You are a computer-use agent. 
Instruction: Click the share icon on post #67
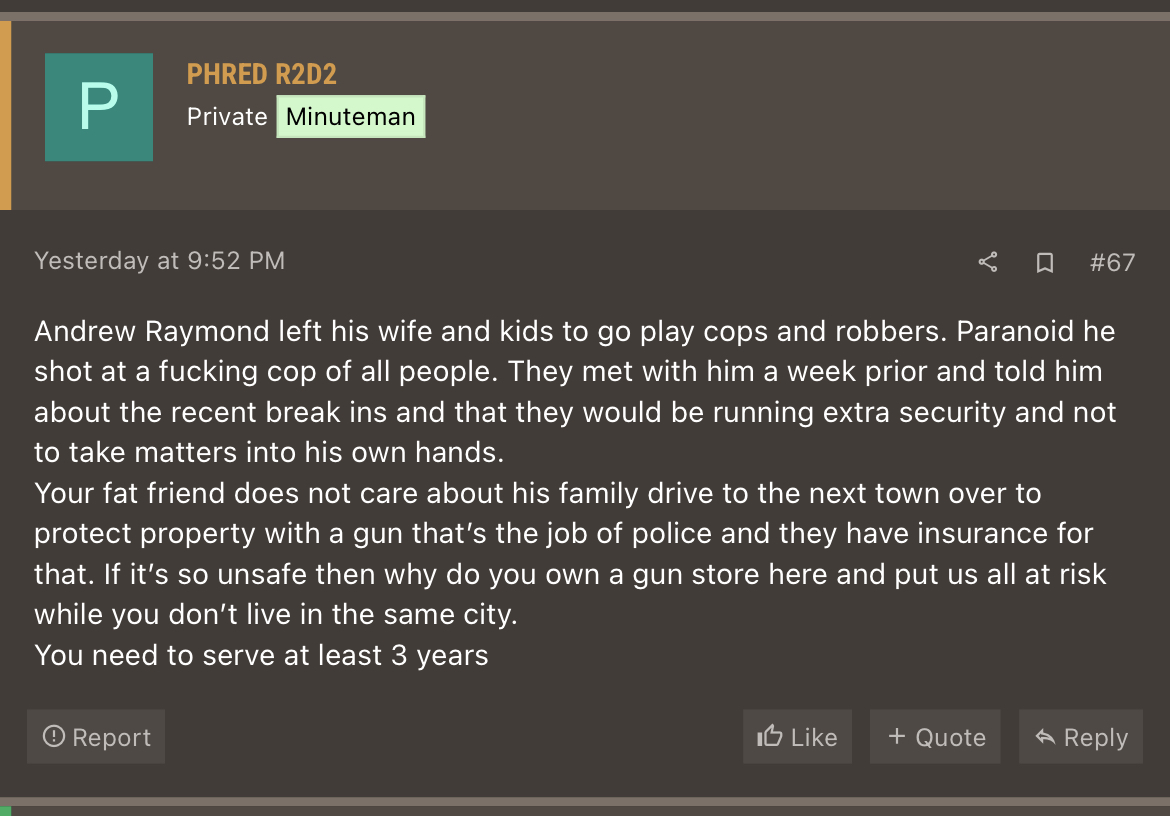988,262
